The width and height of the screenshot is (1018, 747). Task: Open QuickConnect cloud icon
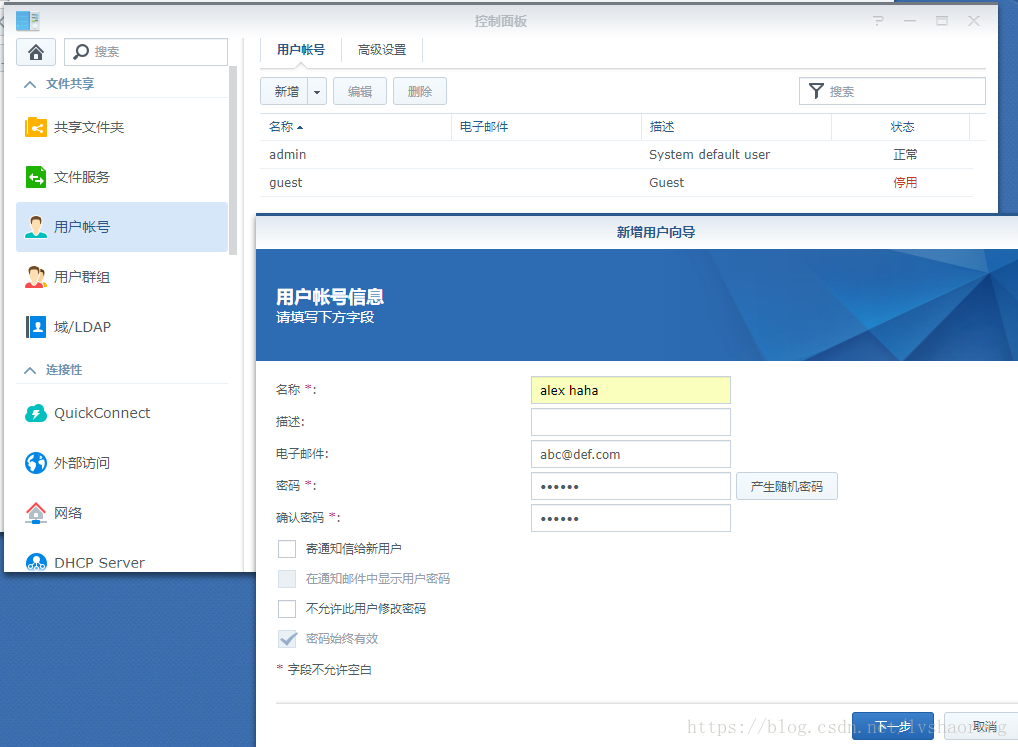(36, 413)
